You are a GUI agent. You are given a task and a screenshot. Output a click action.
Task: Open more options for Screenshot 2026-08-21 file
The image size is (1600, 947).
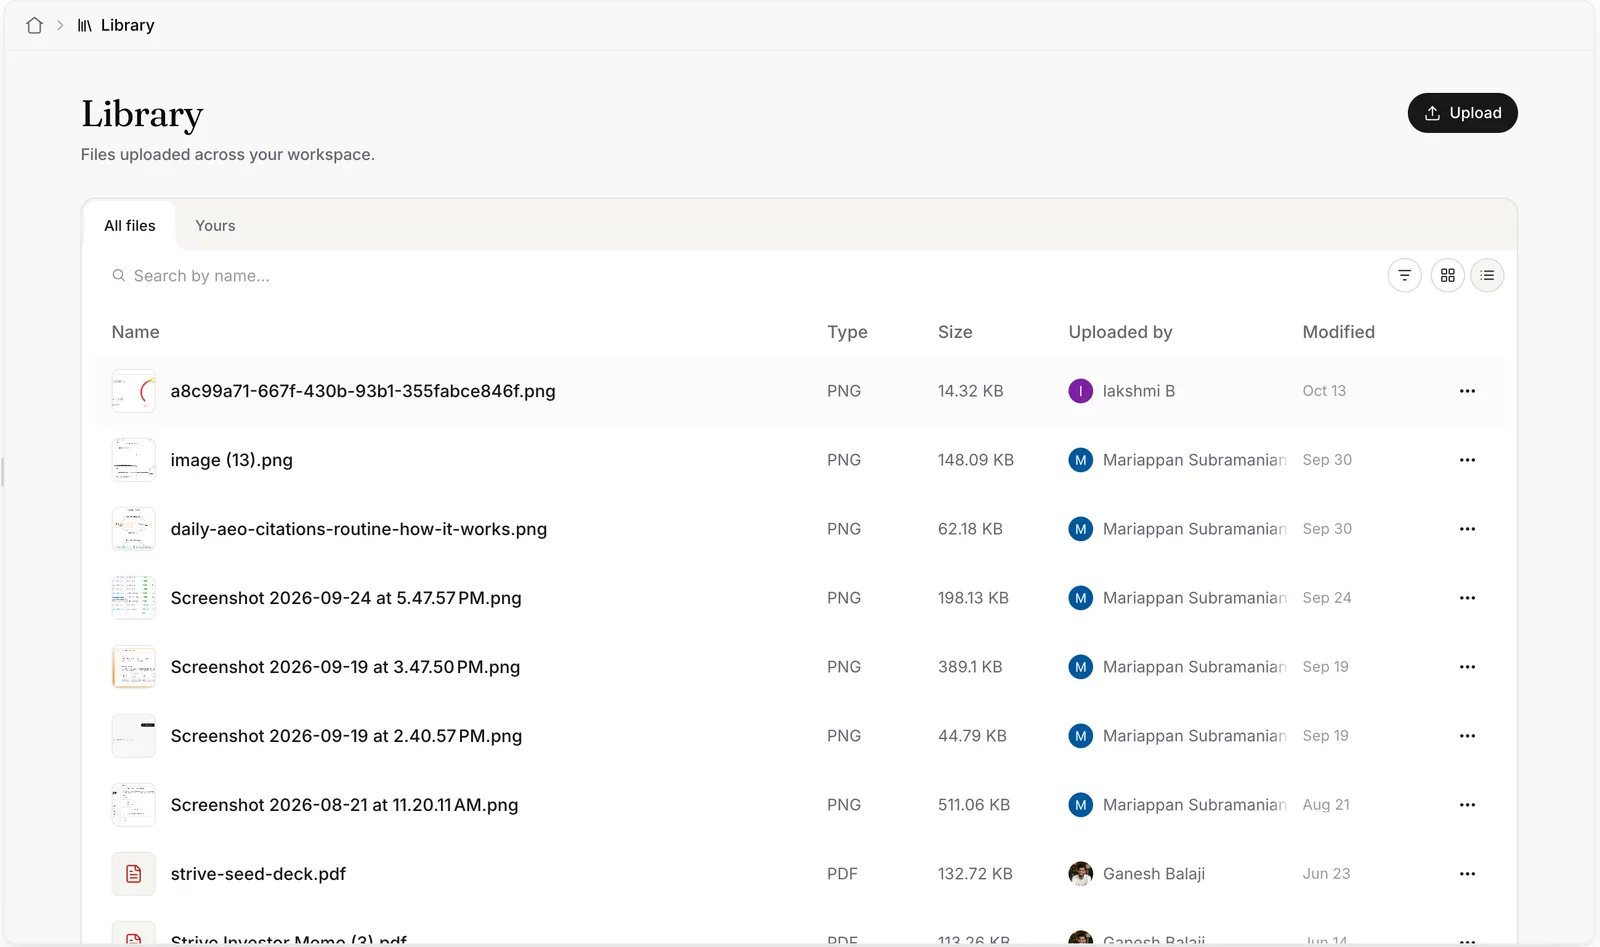[1467, 805]
